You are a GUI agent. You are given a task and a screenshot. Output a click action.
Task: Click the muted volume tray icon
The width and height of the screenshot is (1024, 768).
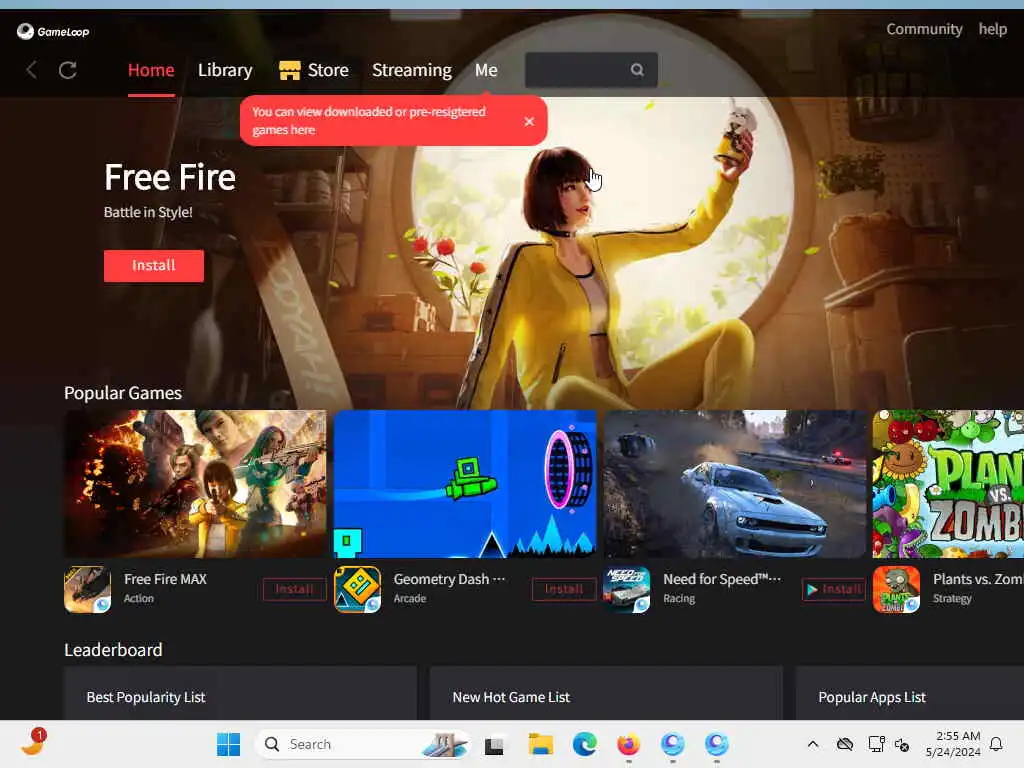coord(902,744)
